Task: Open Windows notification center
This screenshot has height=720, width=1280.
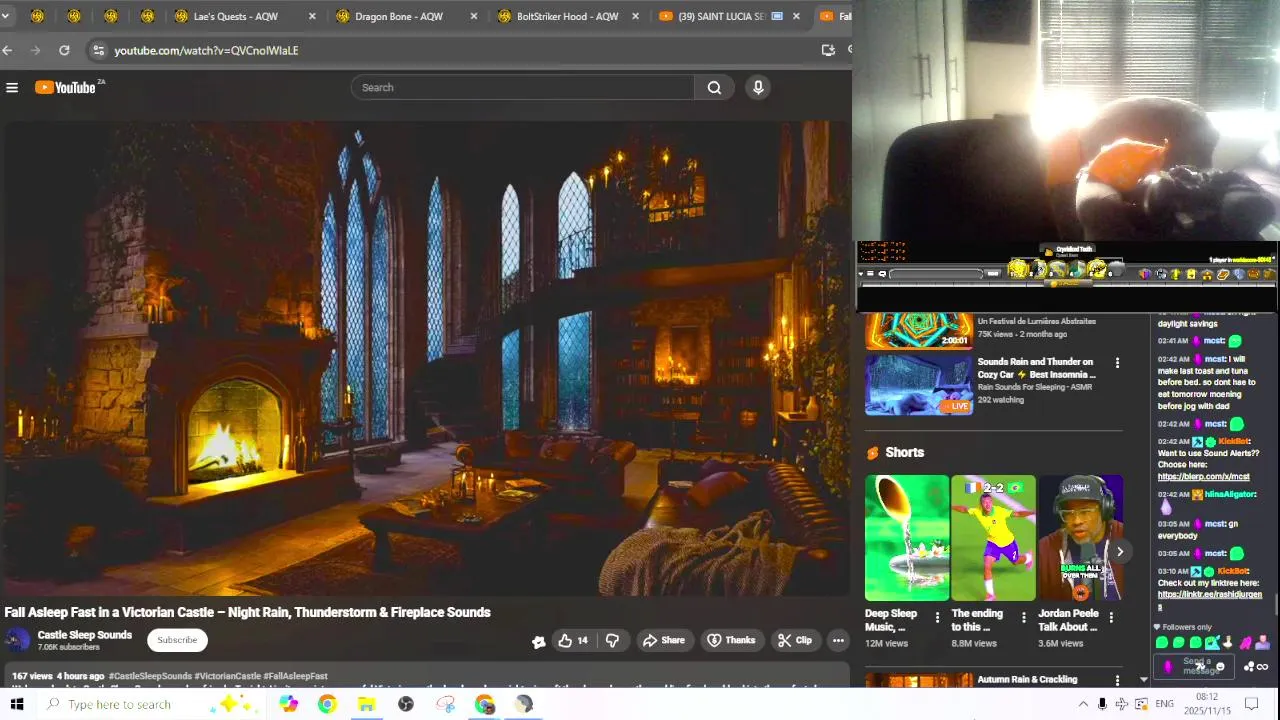Action: 1251,704
